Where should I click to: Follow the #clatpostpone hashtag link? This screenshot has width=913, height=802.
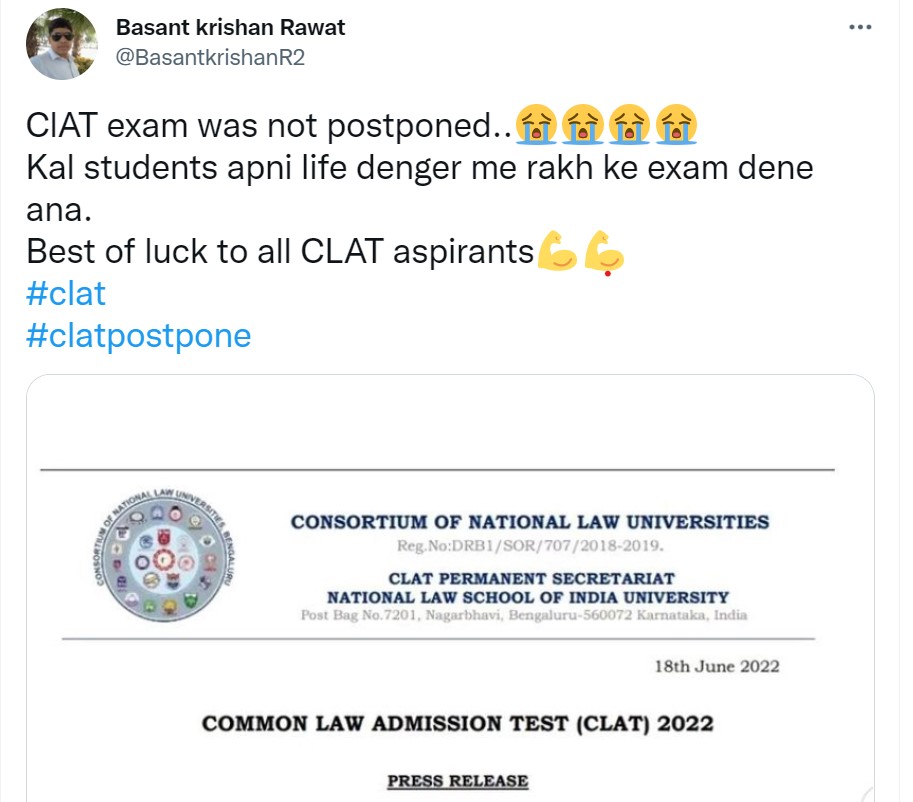(x=138, y=335)
